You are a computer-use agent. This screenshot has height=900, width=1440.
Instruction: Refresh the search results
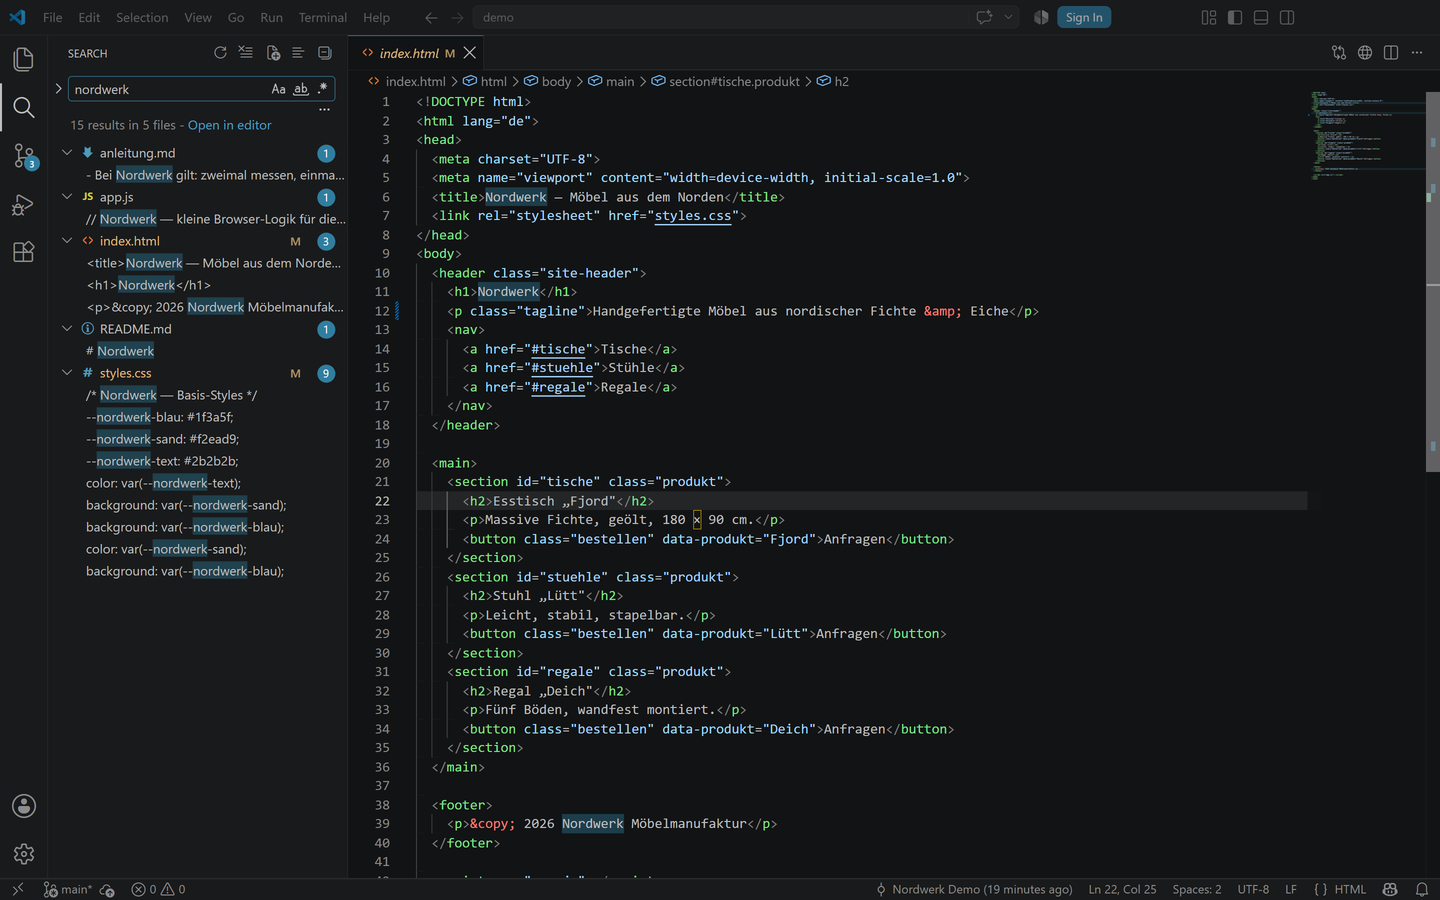220,53
